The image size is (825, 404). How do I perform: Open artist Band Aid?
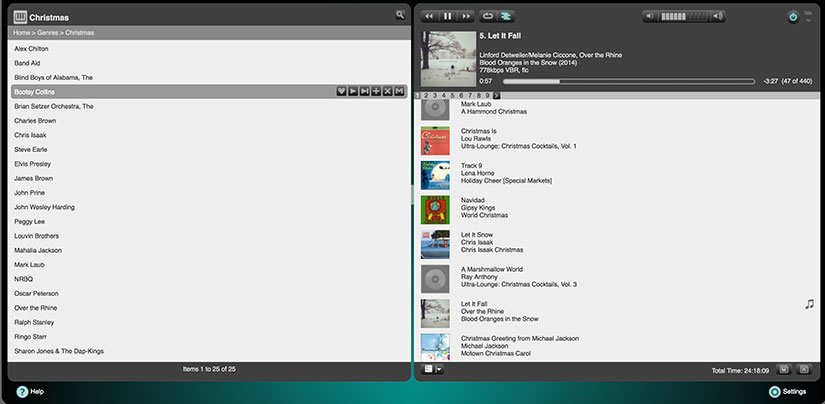point(27,63)
